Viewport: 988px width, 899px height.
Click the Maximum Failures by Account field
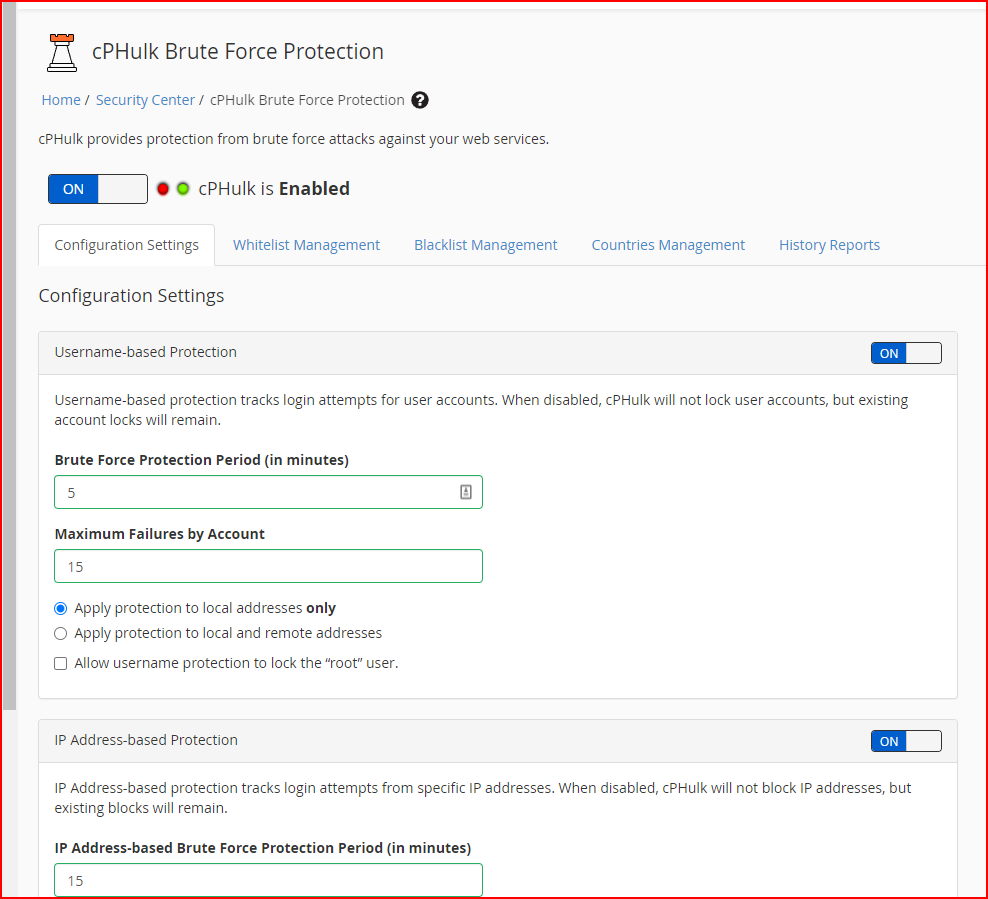268,566
